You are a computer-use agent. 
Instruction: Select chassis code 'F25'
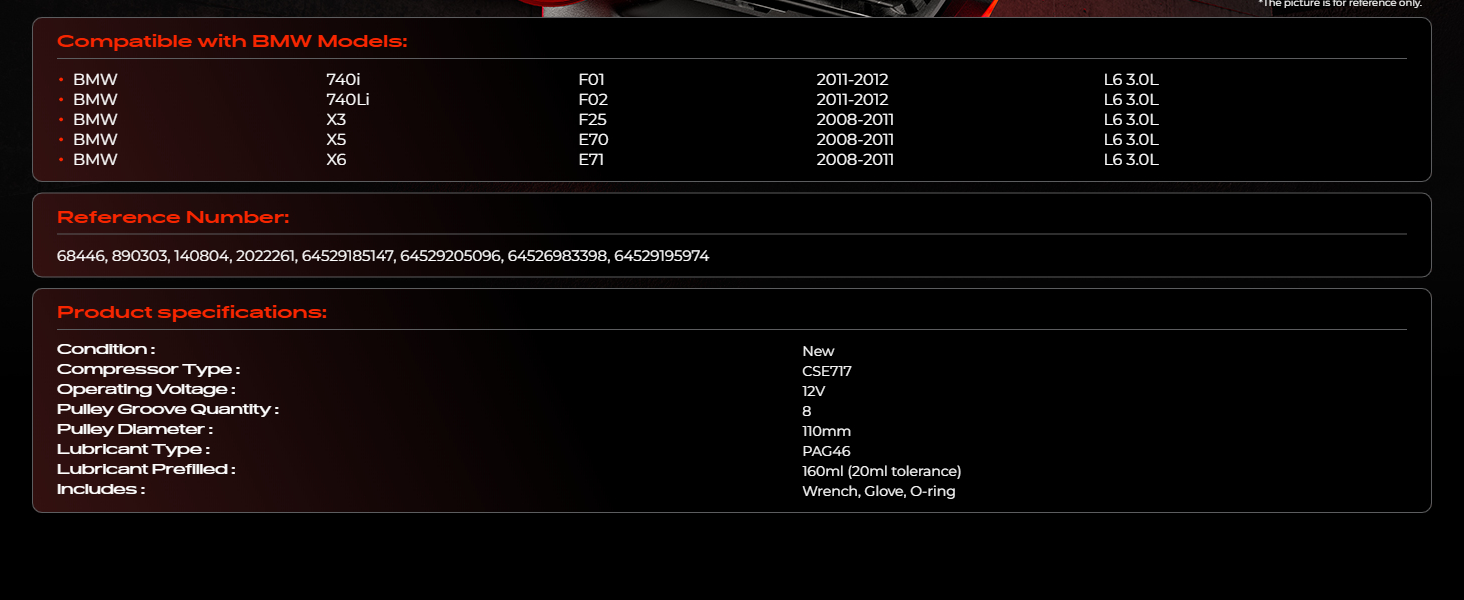[x=593, y=120]
